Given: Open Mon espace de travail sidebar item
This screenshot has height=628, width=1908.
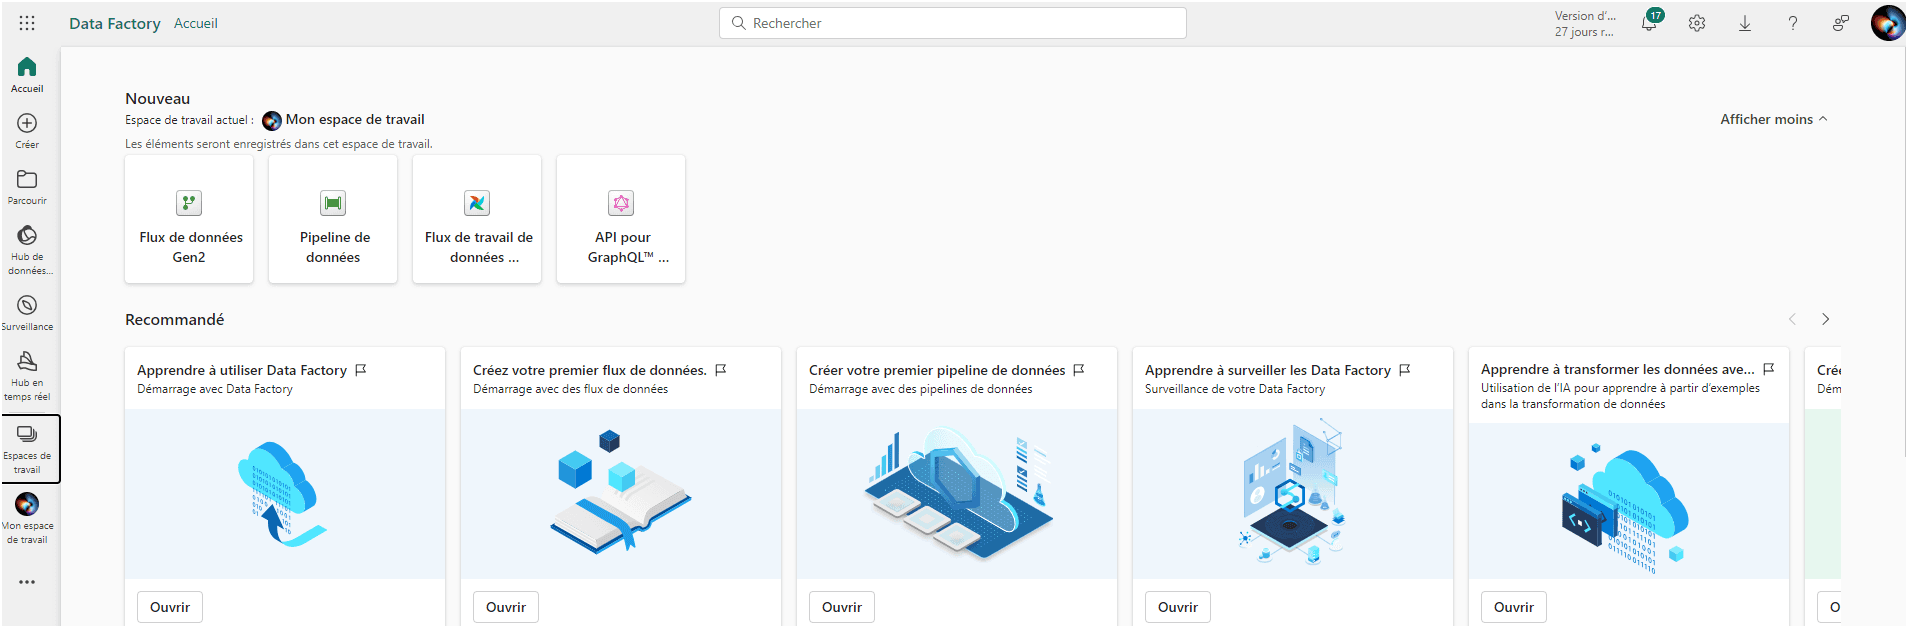Looking at the screenshot, I should tap(27, 519).
